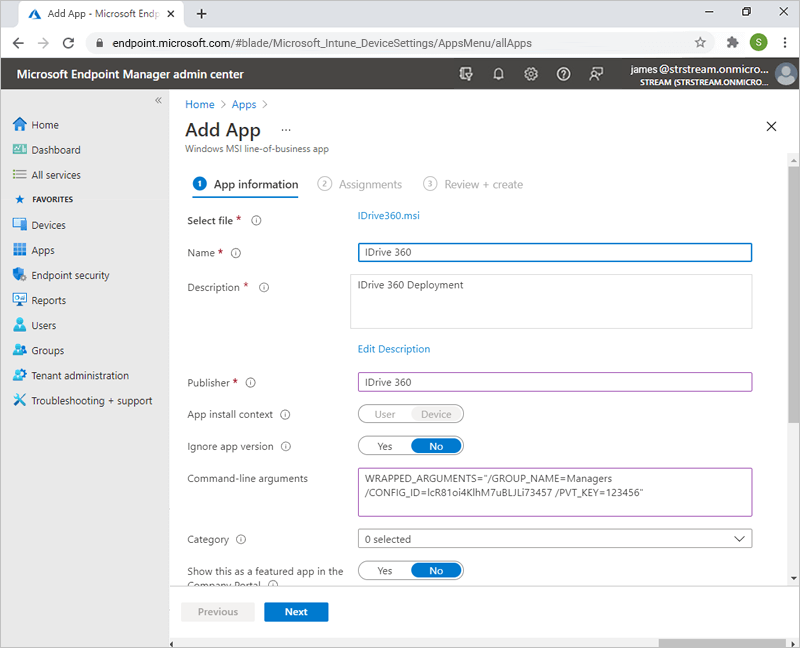The image size is (800, 648).
Task: Open the Edit Description link
Action: 394,349
